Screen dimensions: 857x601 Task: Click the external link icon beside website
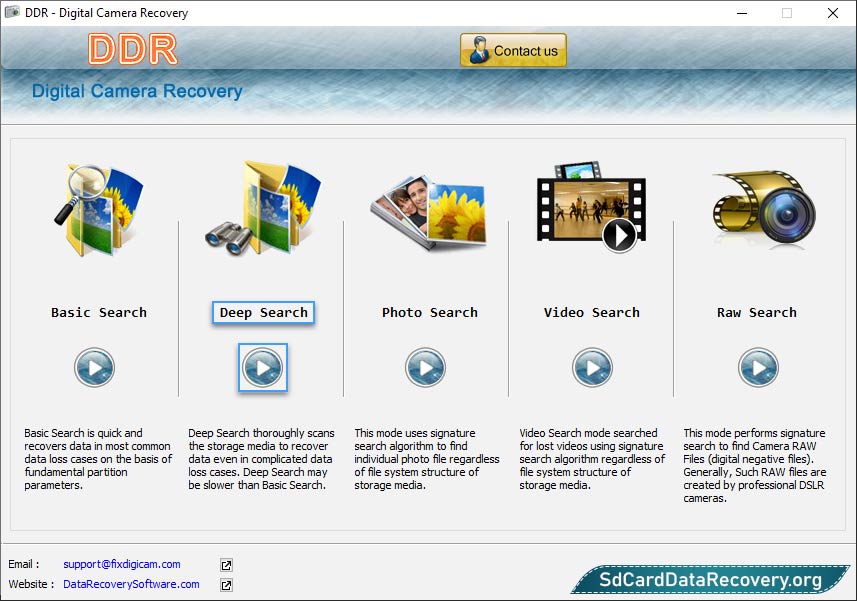tap(226, 585)
